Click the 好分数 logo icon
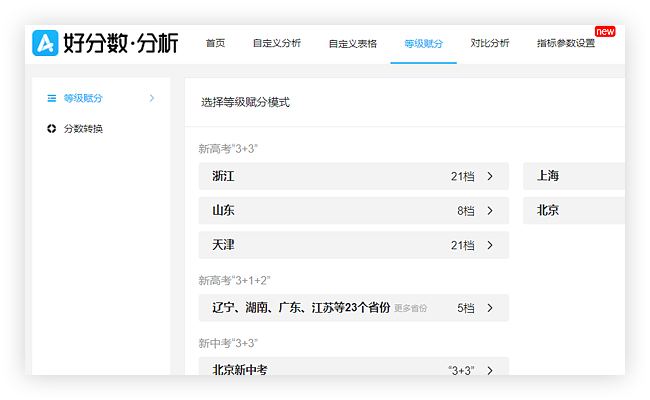This screenshot has height=400, width=650. 45,43
